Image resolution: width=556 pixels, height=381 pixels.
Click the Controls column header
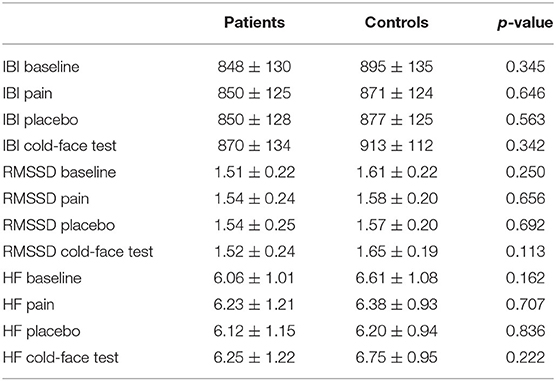pyautogui.click(x=396, y=23)
